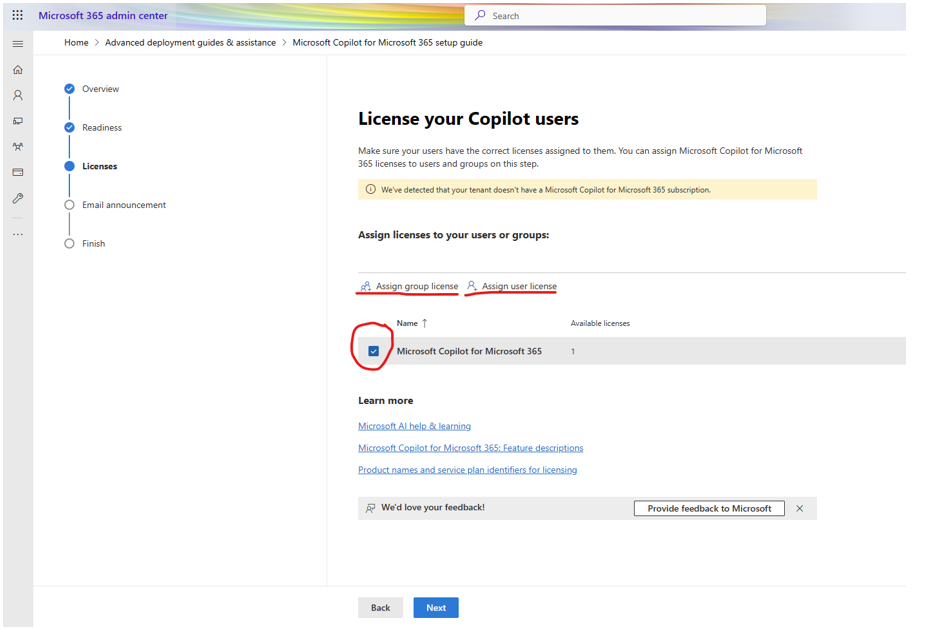This screenshot has height=629, width=950.
Task: Navigate to Advanced deployment guides breadcrumb
Action: point(190,43)
